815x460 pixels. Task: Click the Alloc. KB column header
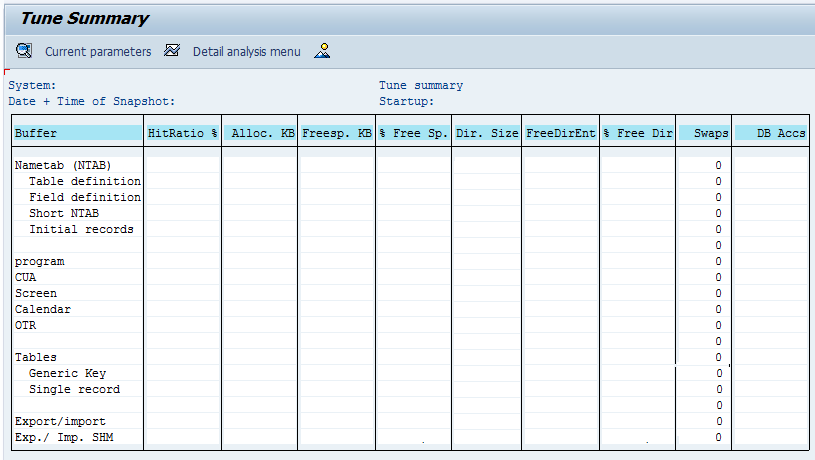260,133
